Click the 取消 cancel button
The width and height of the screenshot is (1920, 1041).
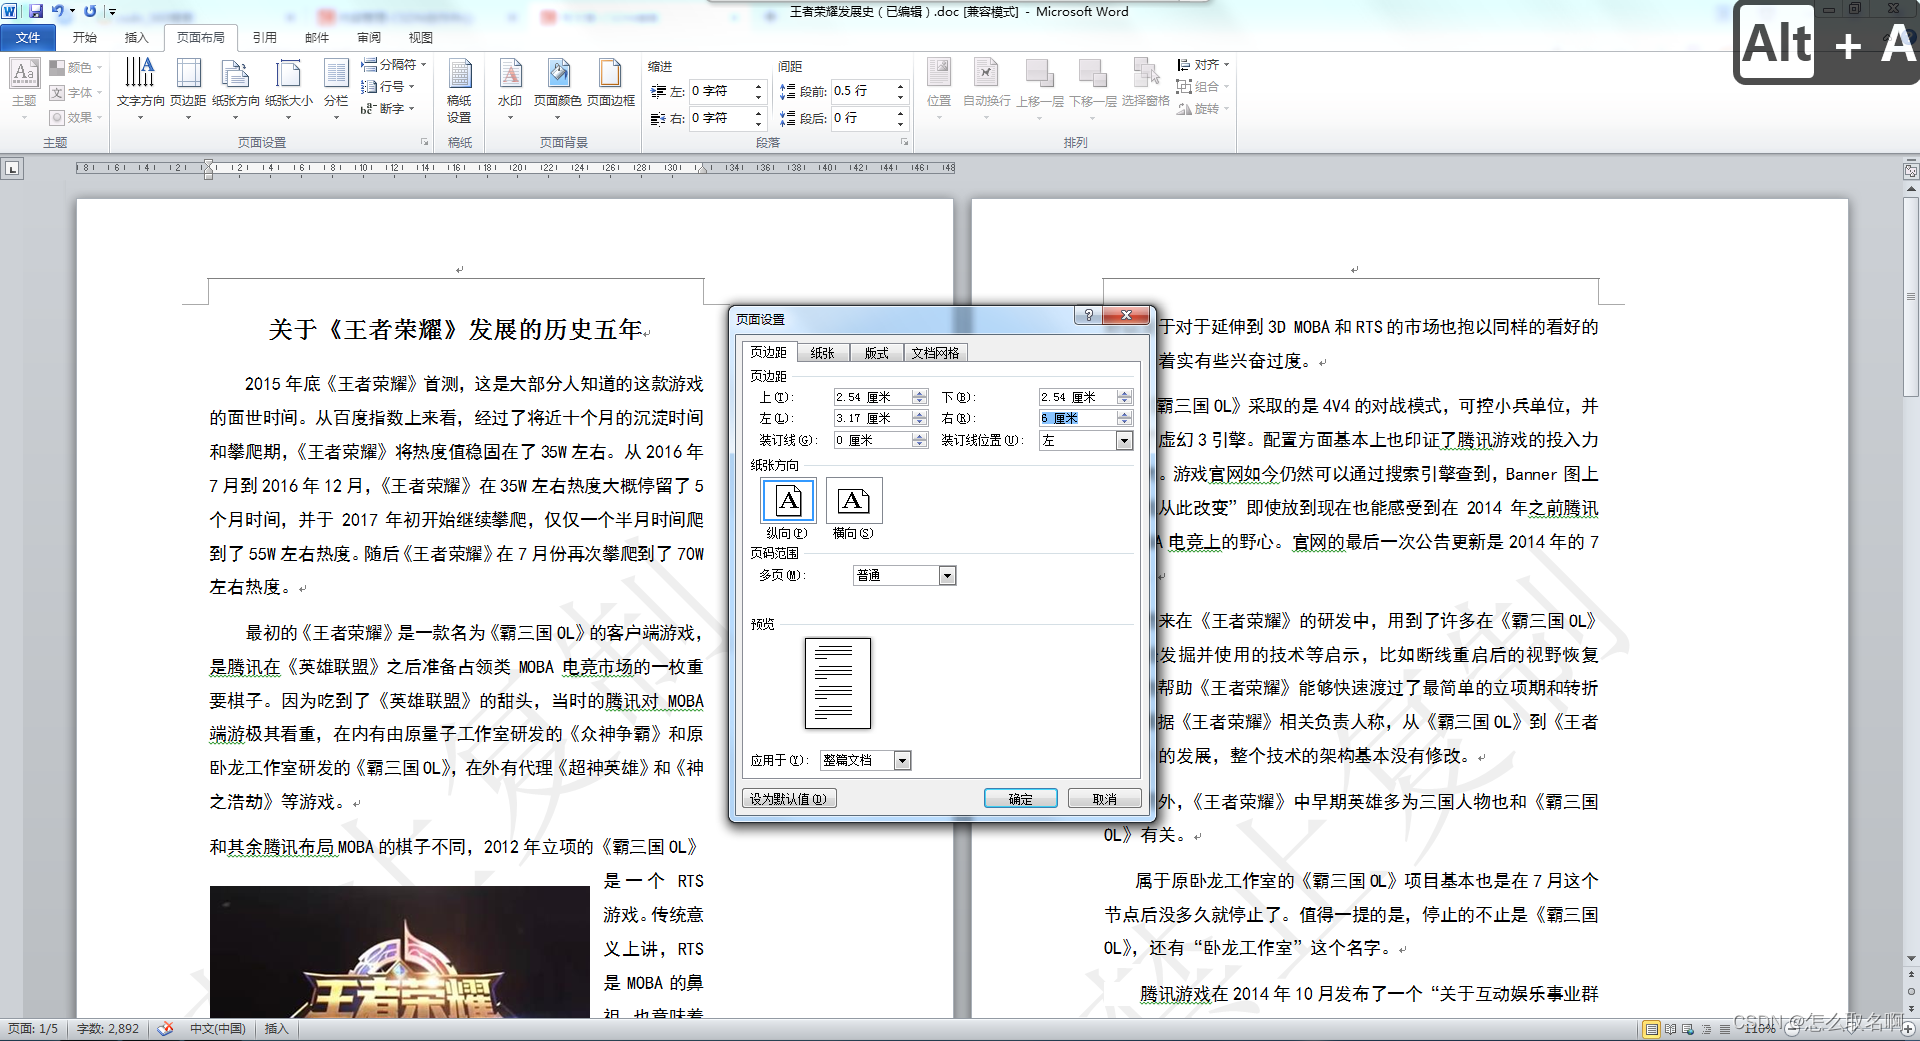pyautogui.click(x=1104, y=799)
